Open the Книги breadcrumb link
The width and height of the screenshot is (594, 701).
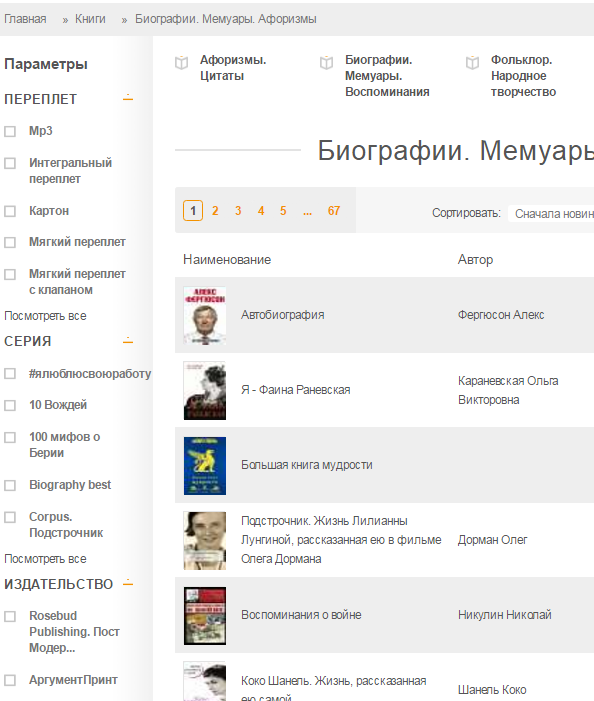(90, 19)
